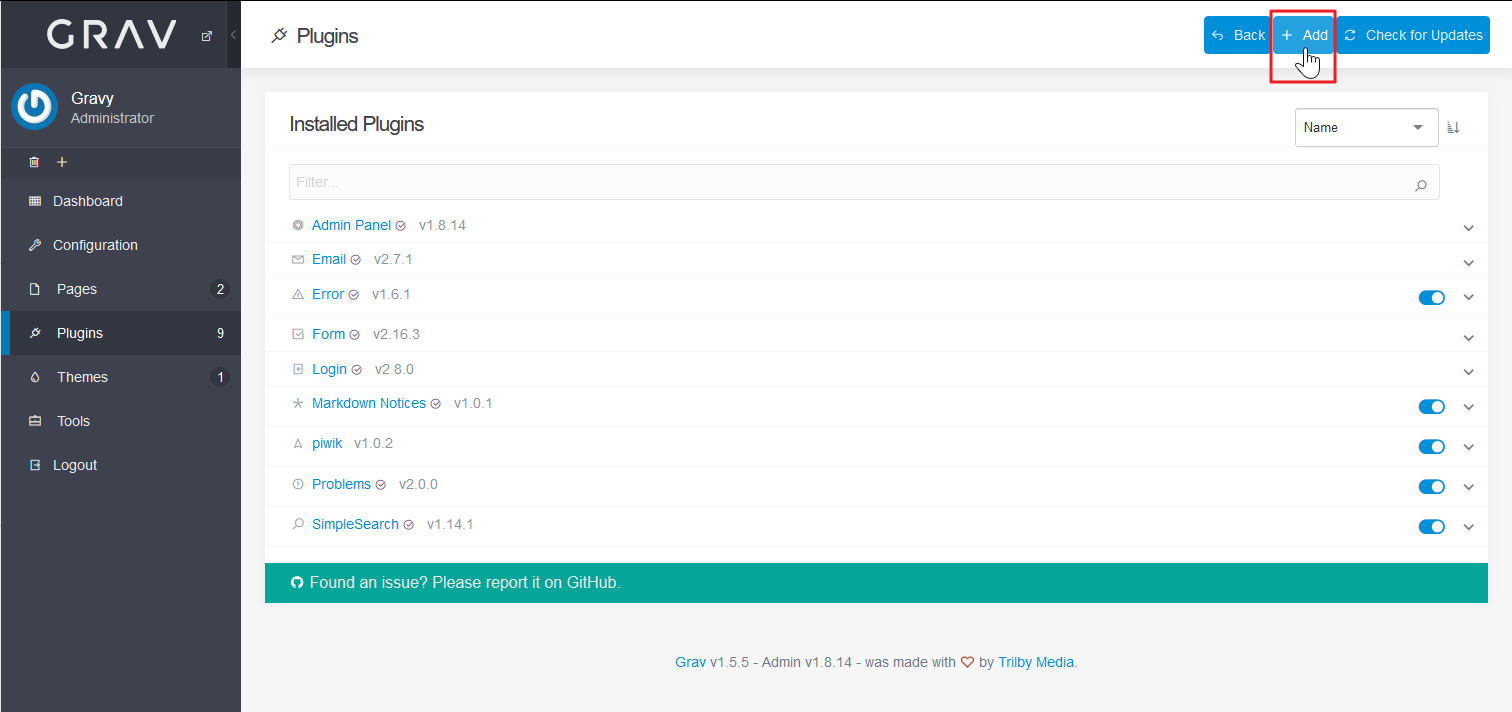Screen dimensions: 1512x712
Task: Disable the Markdown Notices plugin toggle
Action: tap(1432, 406)
